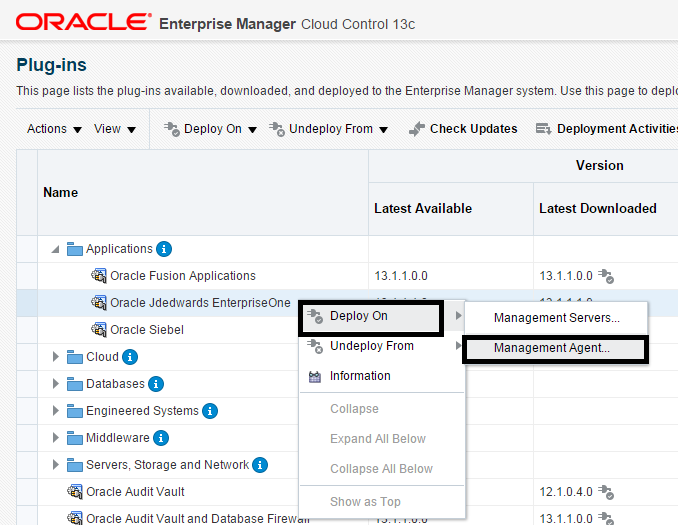Expand the Servers, Storage and Network folder
The height and width of the screenshot is (525, 678).
pos(56,465)
